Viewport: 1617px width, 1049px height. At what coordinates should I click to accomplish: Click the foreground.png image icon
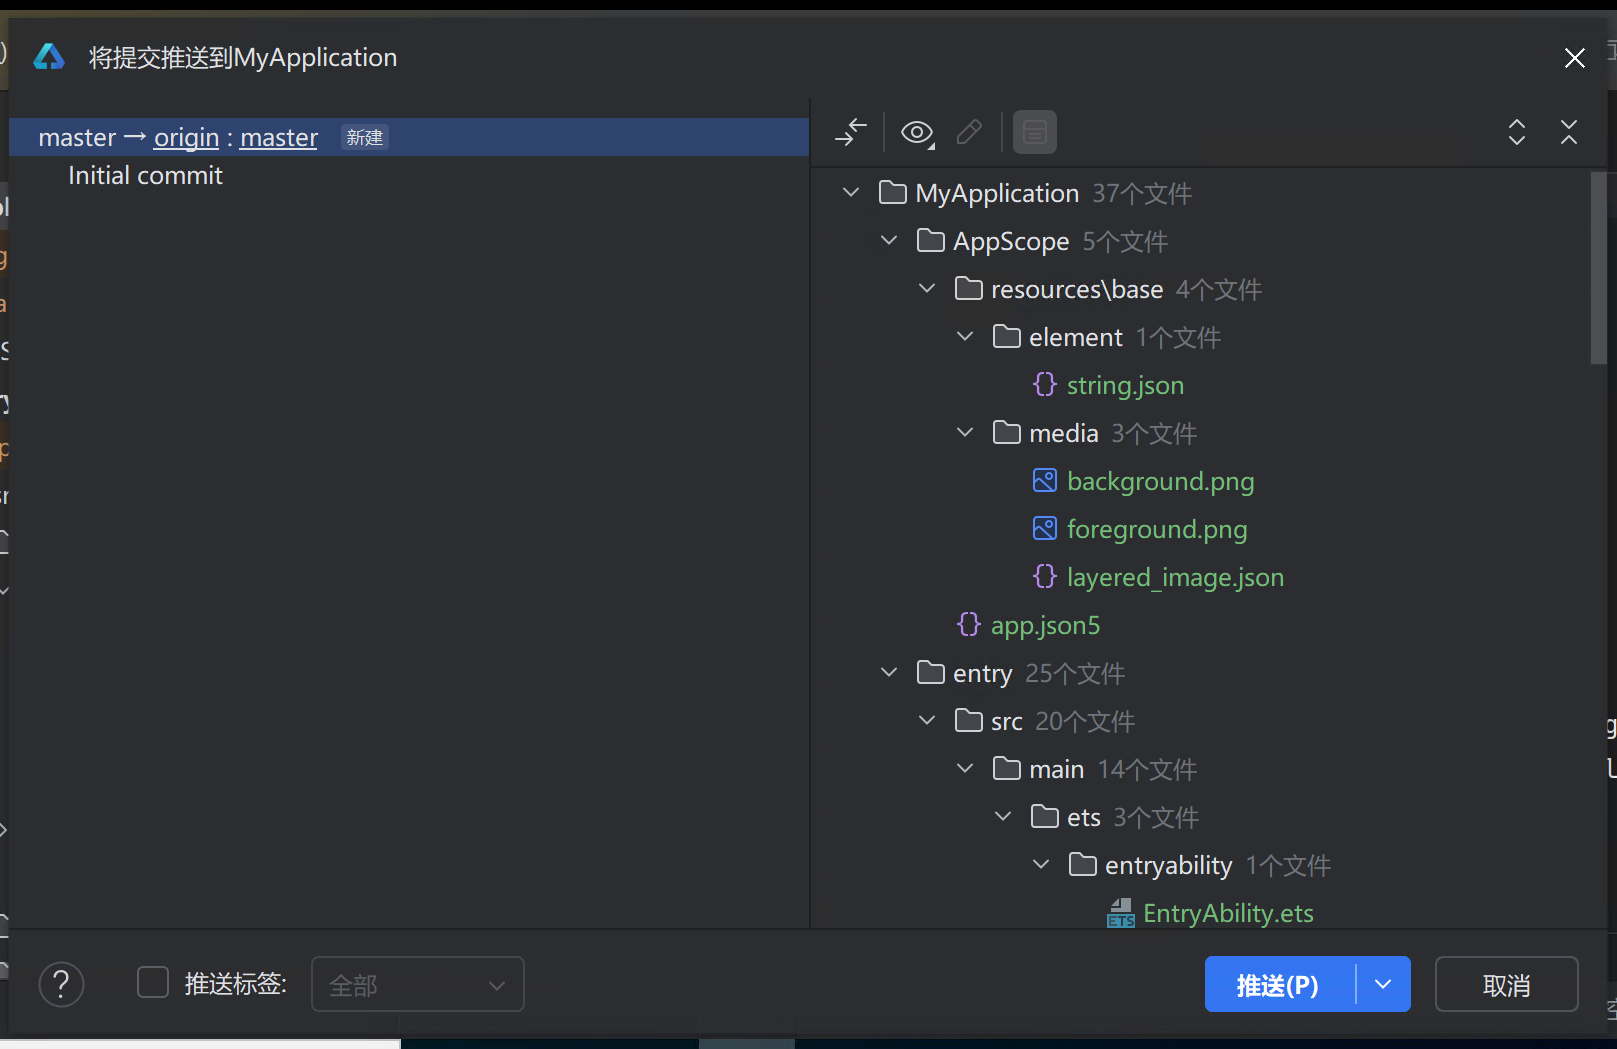[x=1045, y=528]
